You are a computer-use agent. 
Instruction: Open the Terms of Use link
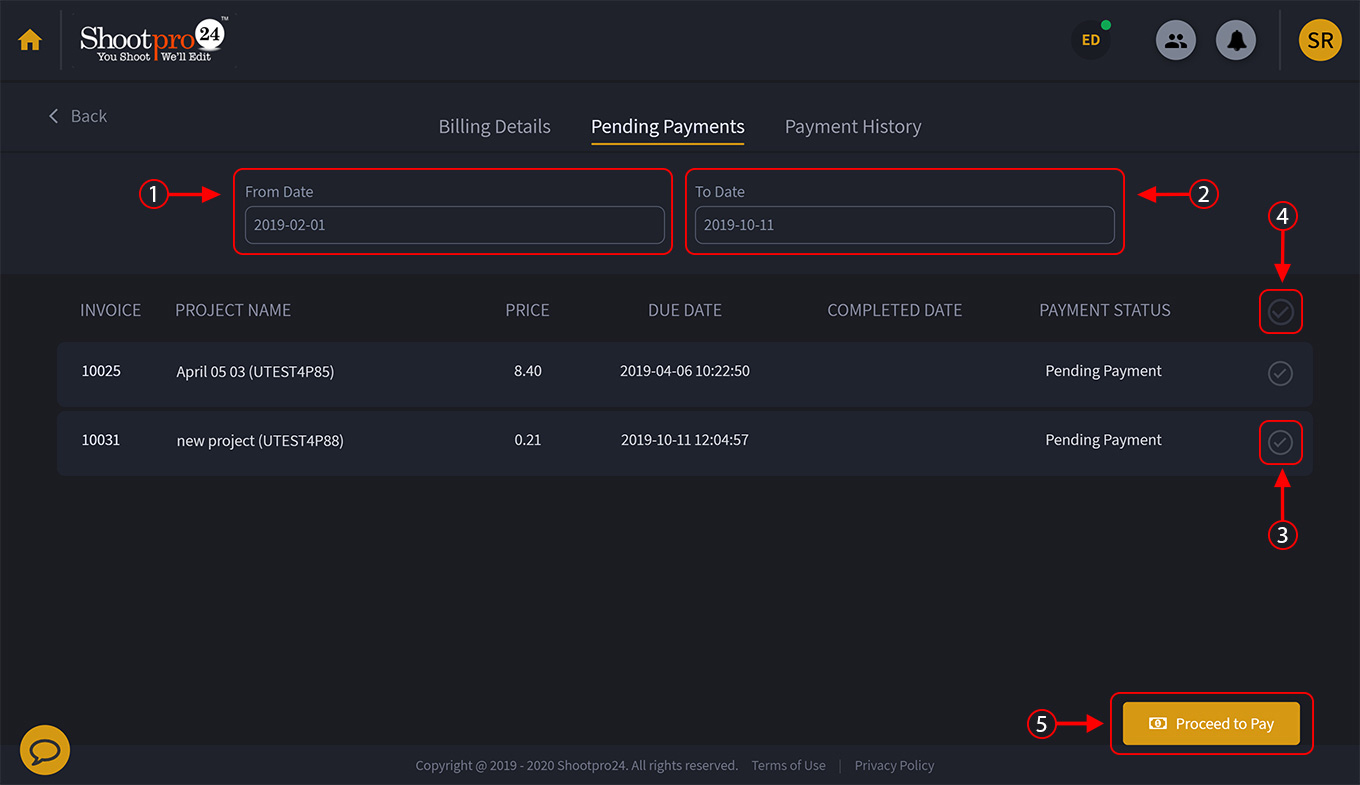pos(788,765)
